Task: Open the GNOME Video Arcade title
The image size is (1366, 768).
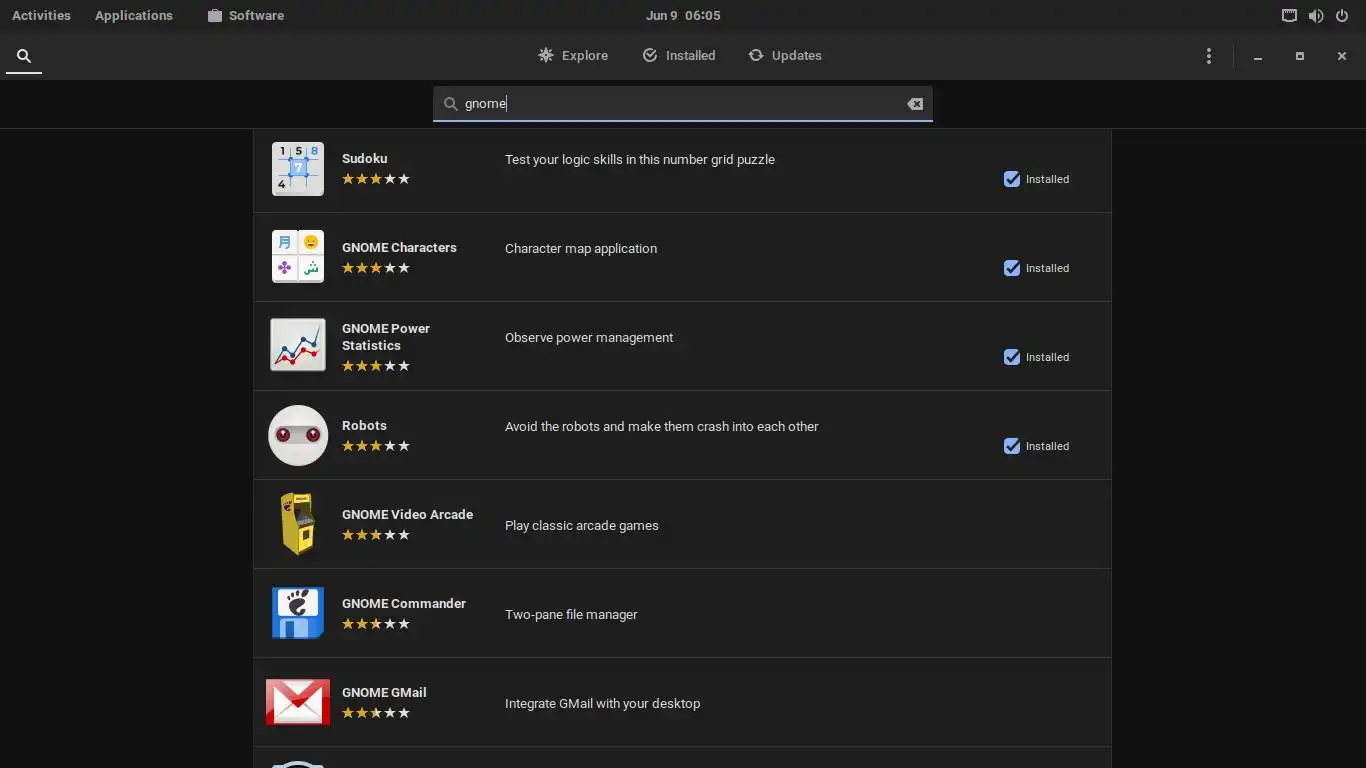Action: click(x=407, y=515)
